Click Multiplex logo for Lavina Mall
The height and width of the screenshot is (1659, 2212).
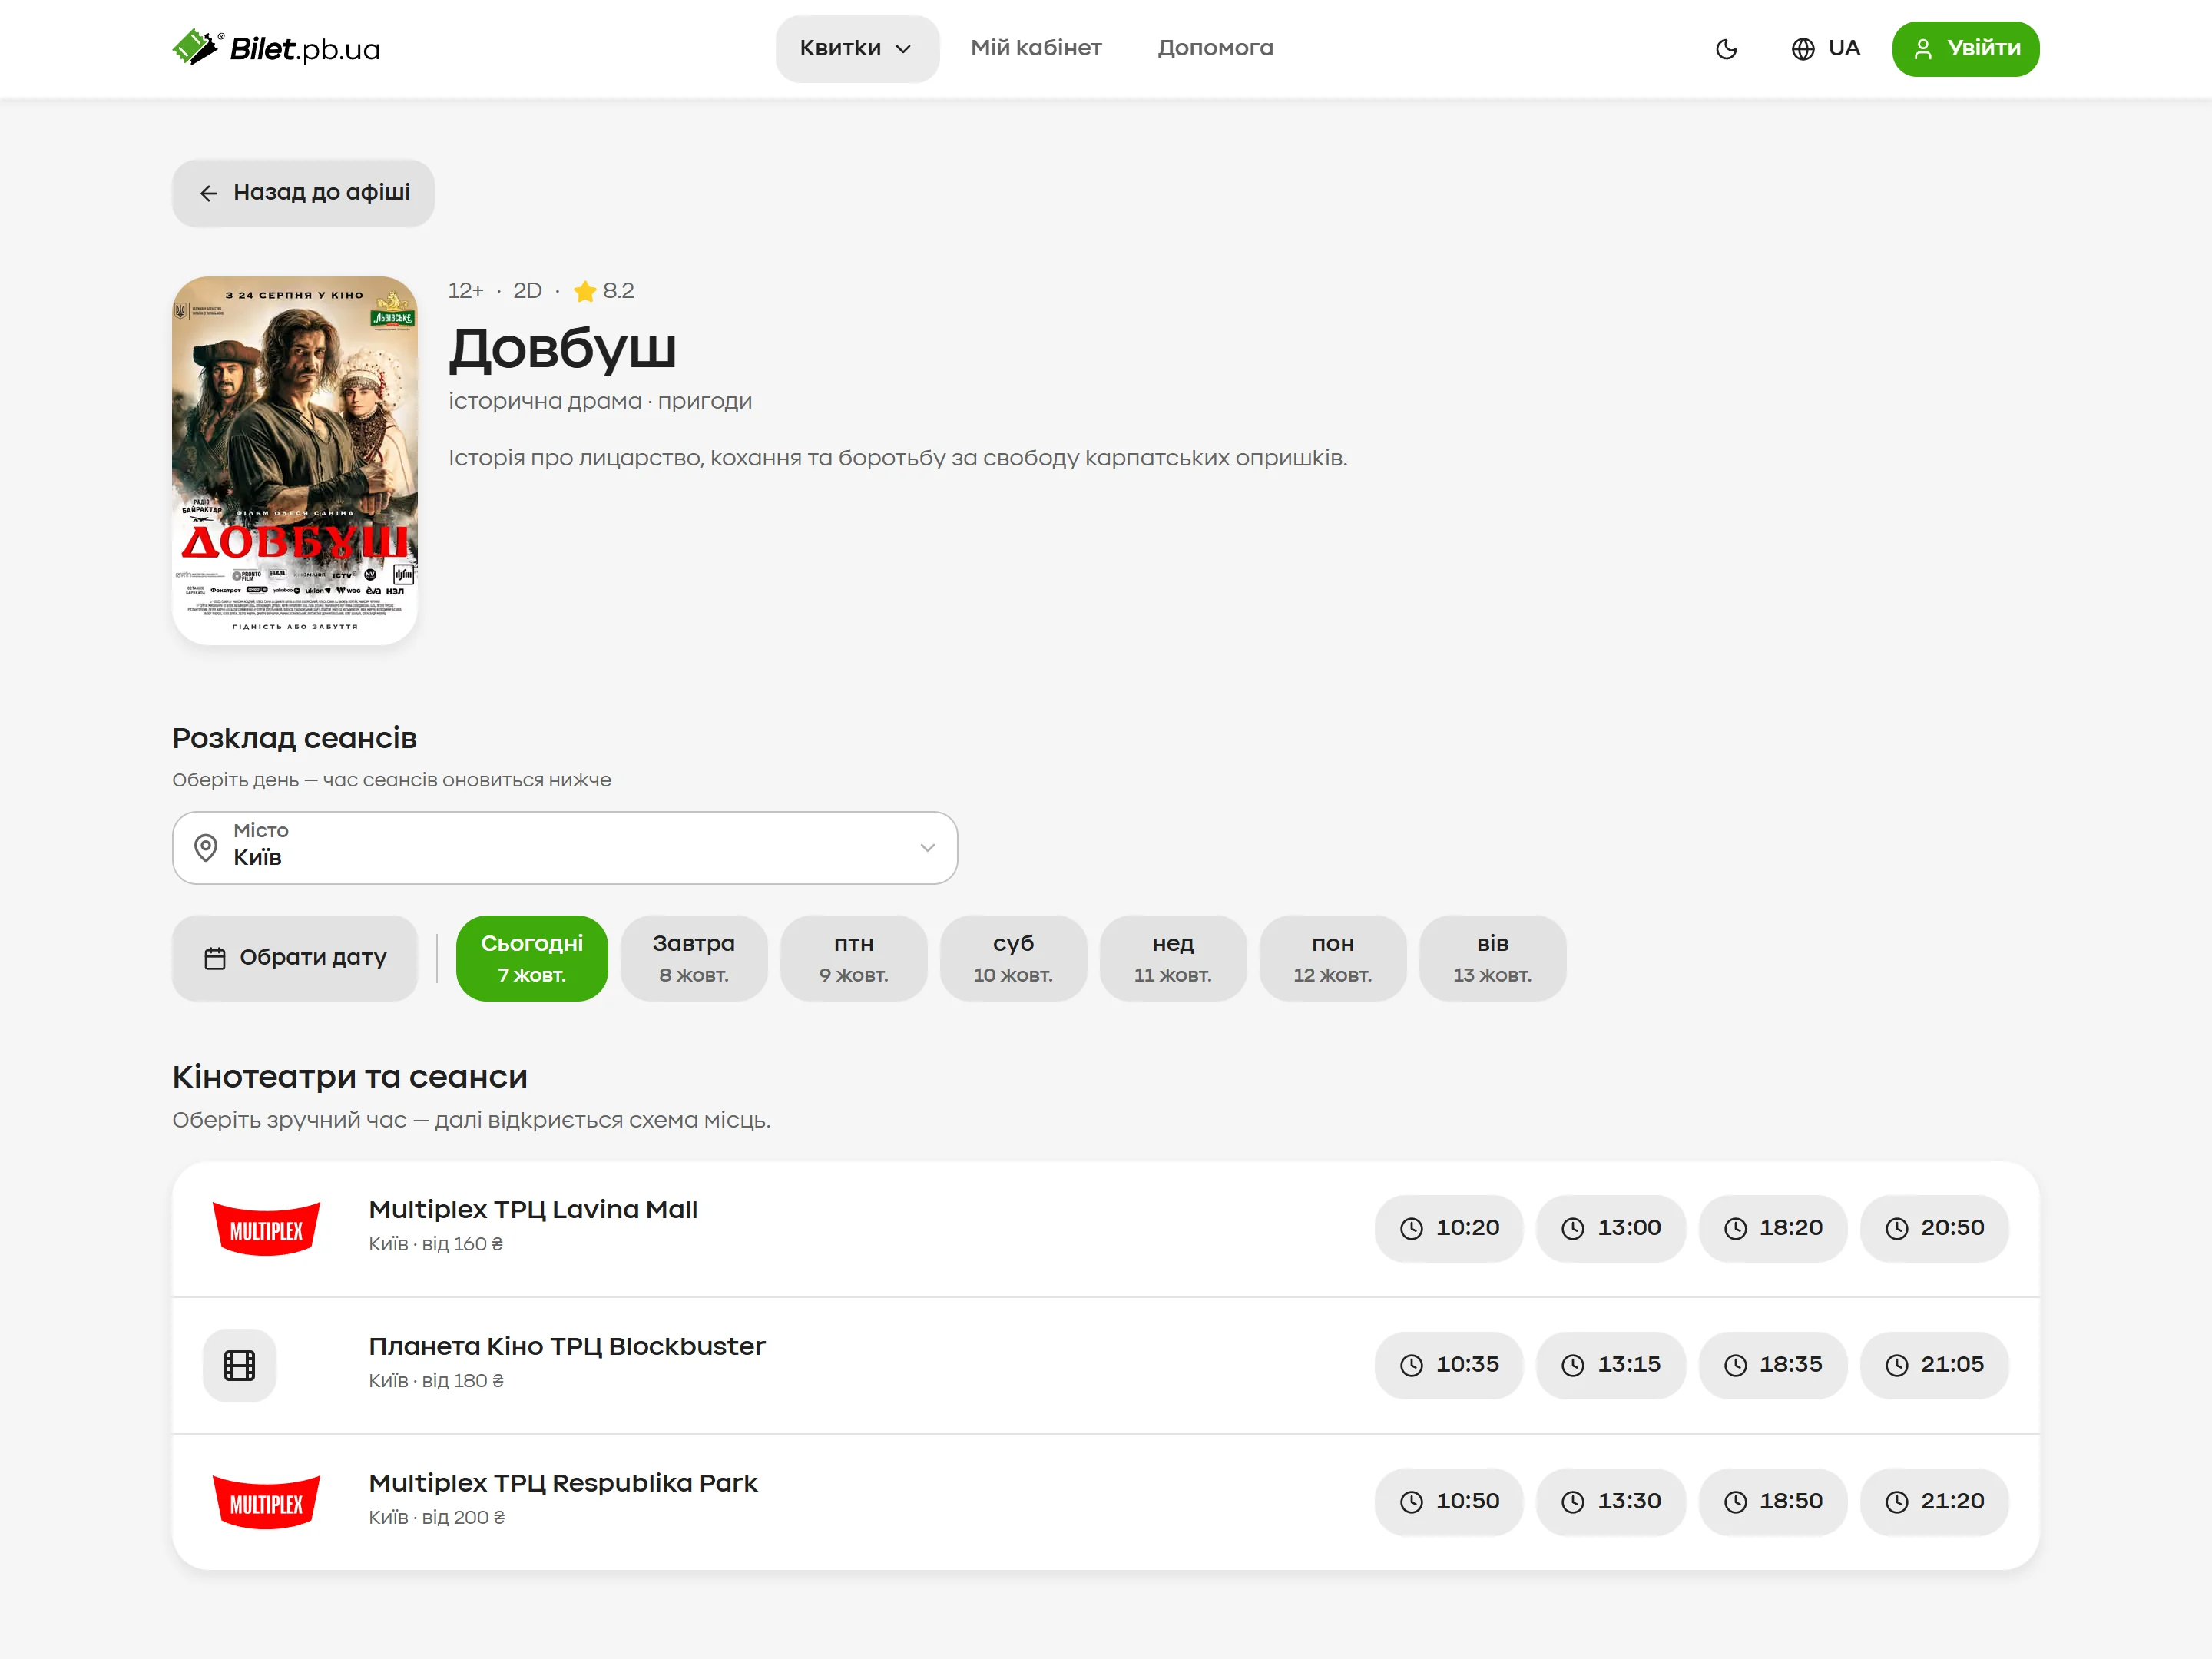coord(266,1229)
